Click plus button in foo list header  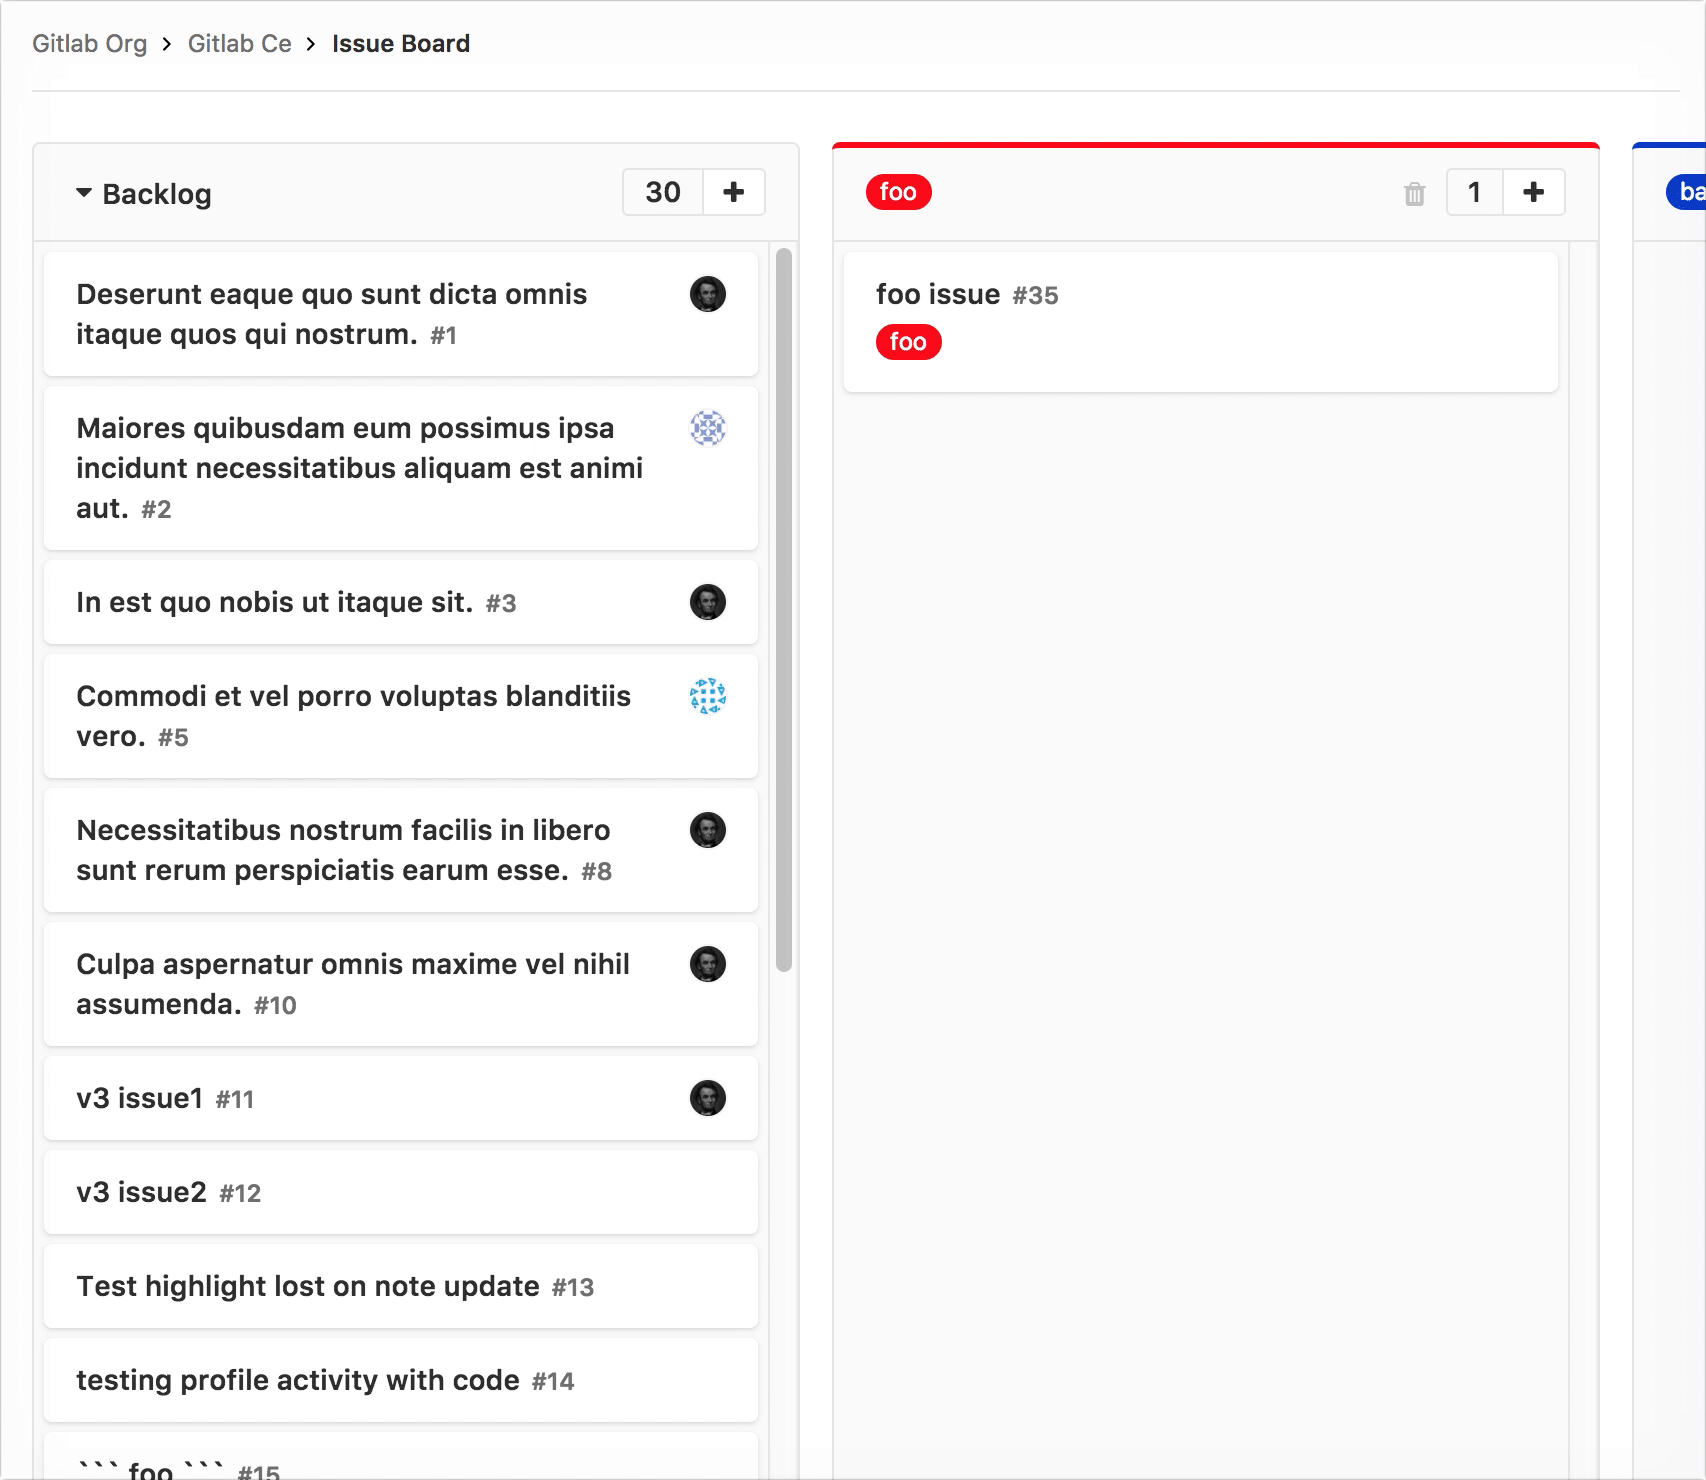pos(1533,192)
